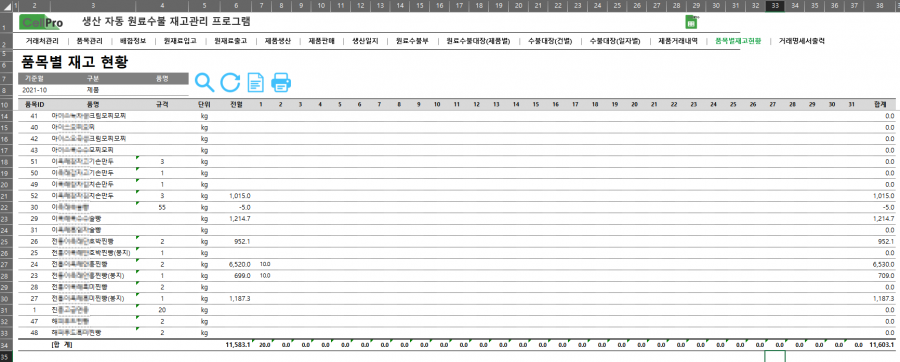The image size is (900, 362).
Task: Select column header number 33
Action: coord(775,5)
